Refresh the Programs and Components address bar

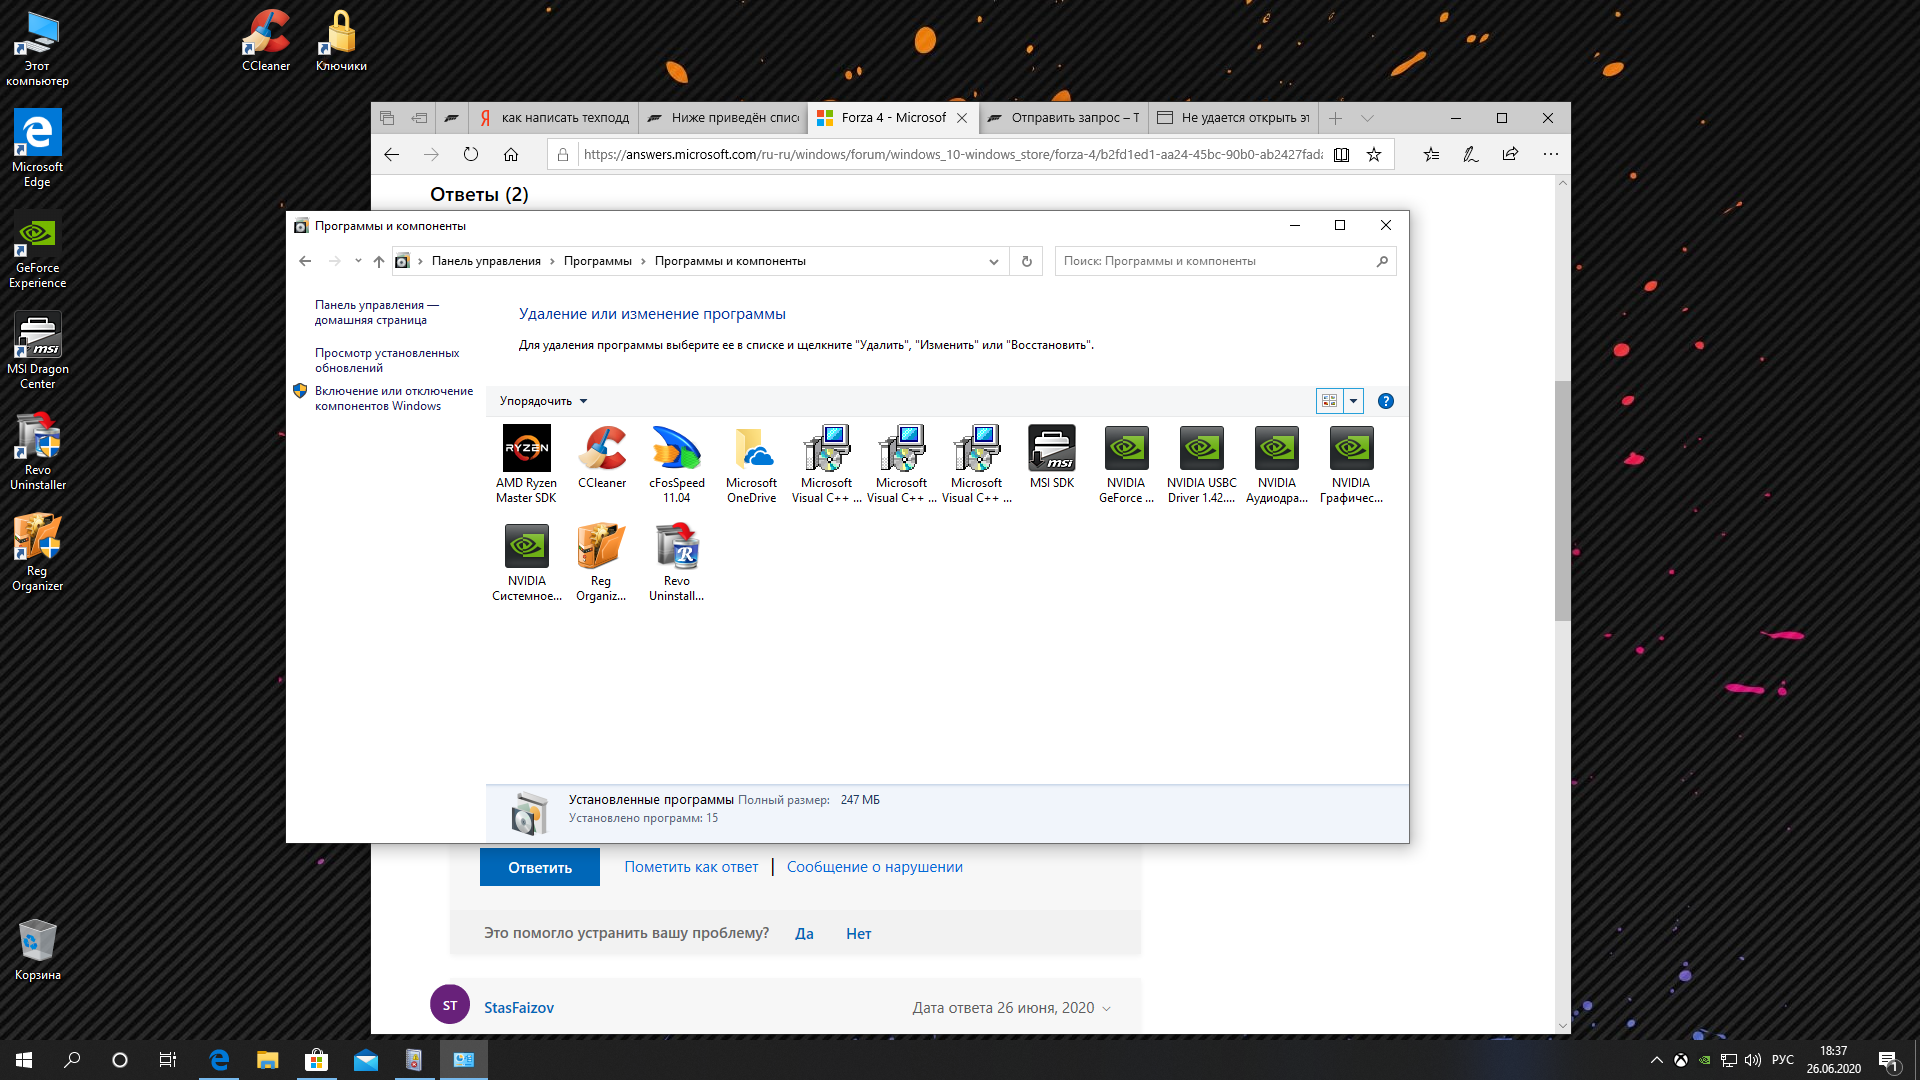coord(1026,261)
